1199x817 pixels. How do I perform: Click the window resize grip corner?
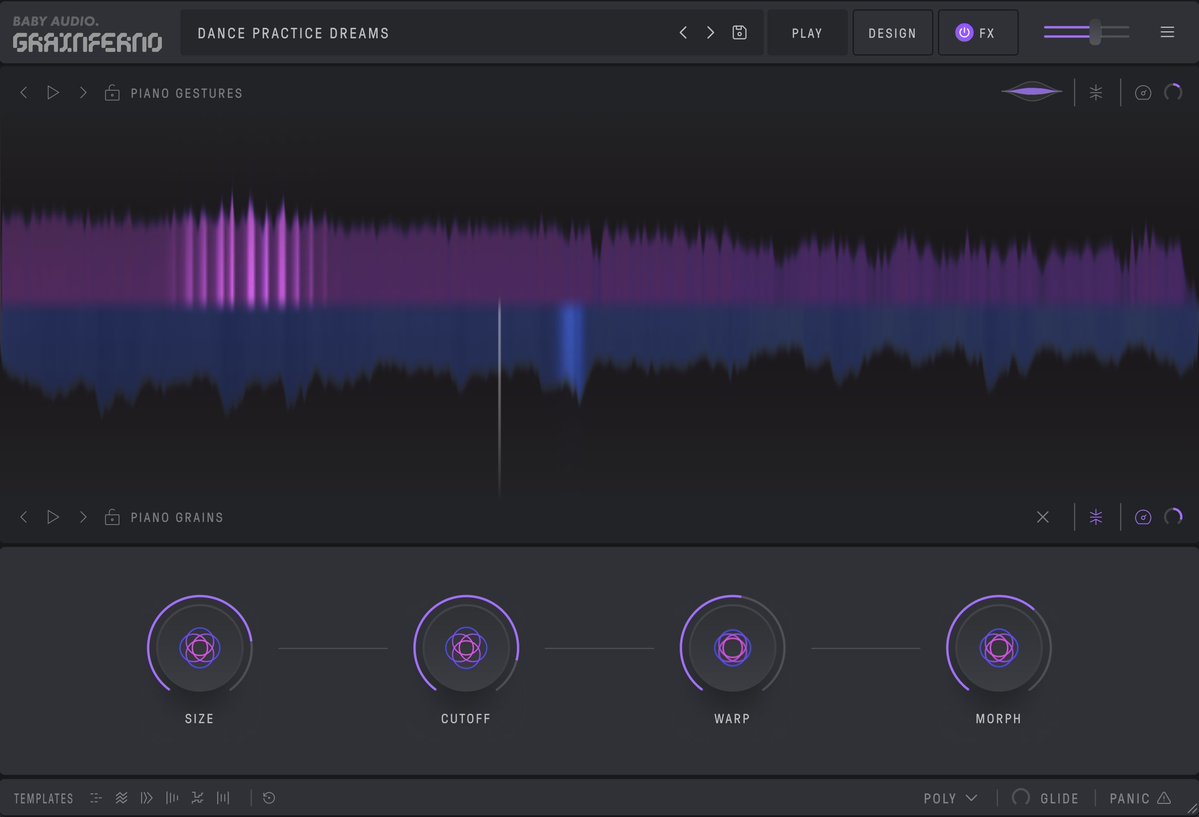point(1192,809)
